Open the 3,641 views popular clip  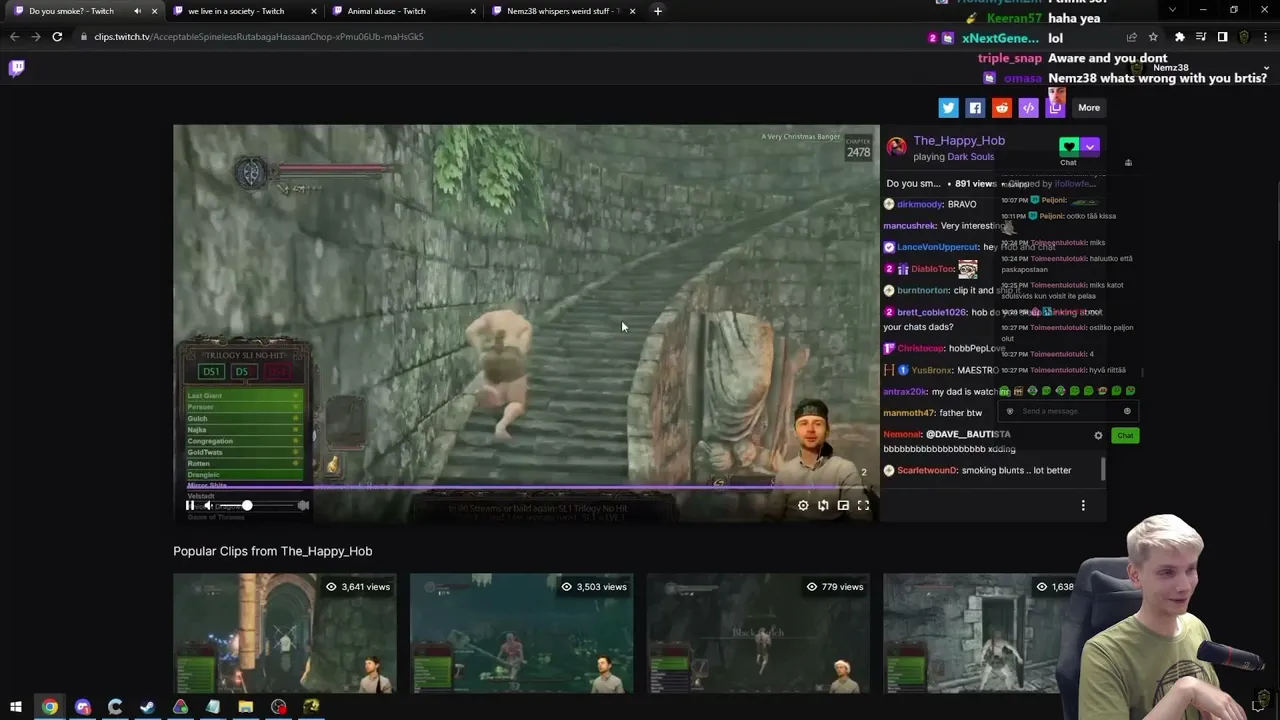click(285, 633)
